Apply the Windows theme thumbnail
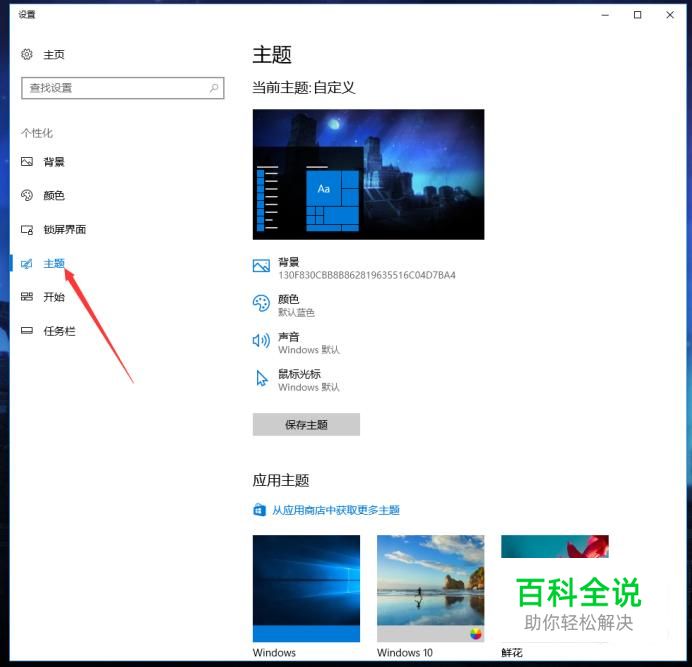Screen dimensions: 692x667 point(306,588)
